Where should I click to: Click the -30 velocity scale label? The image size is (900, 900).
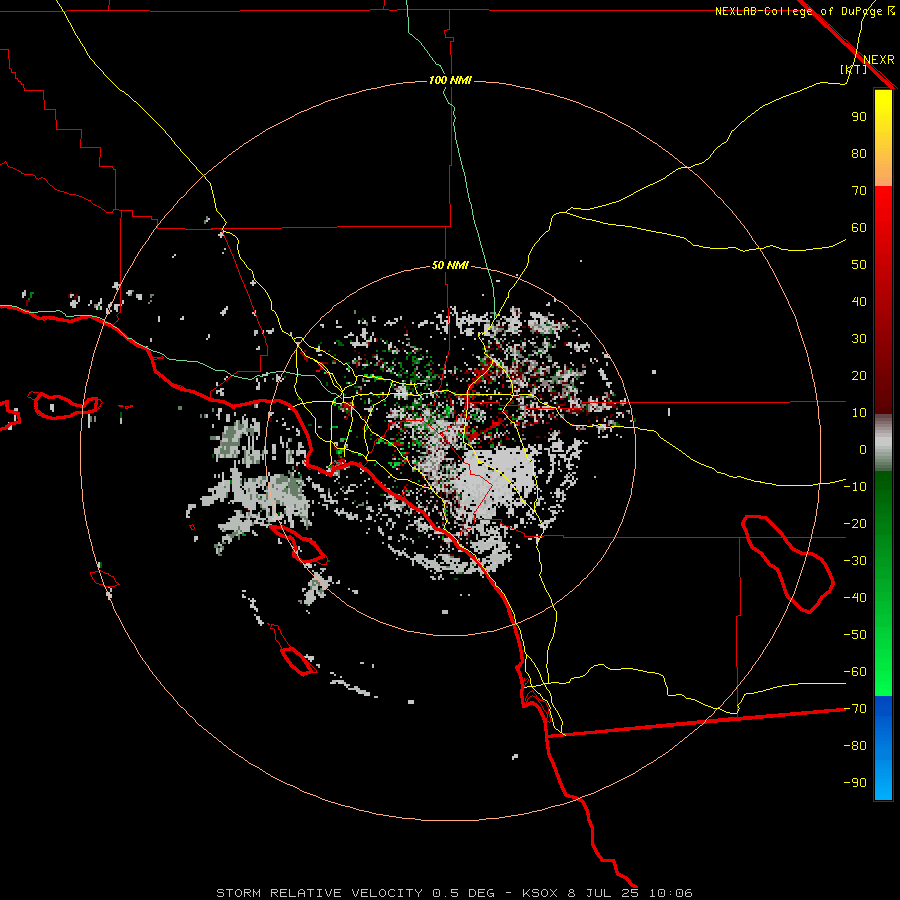click(855, 561)
